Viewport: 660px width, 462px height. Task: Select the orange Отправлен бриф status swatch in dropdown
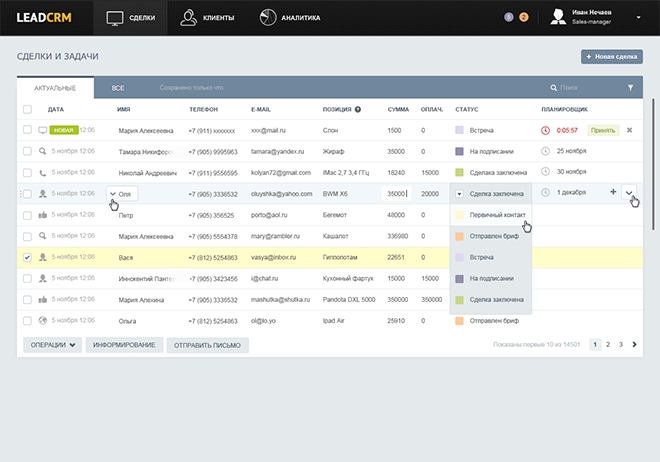tap(459, 236)
